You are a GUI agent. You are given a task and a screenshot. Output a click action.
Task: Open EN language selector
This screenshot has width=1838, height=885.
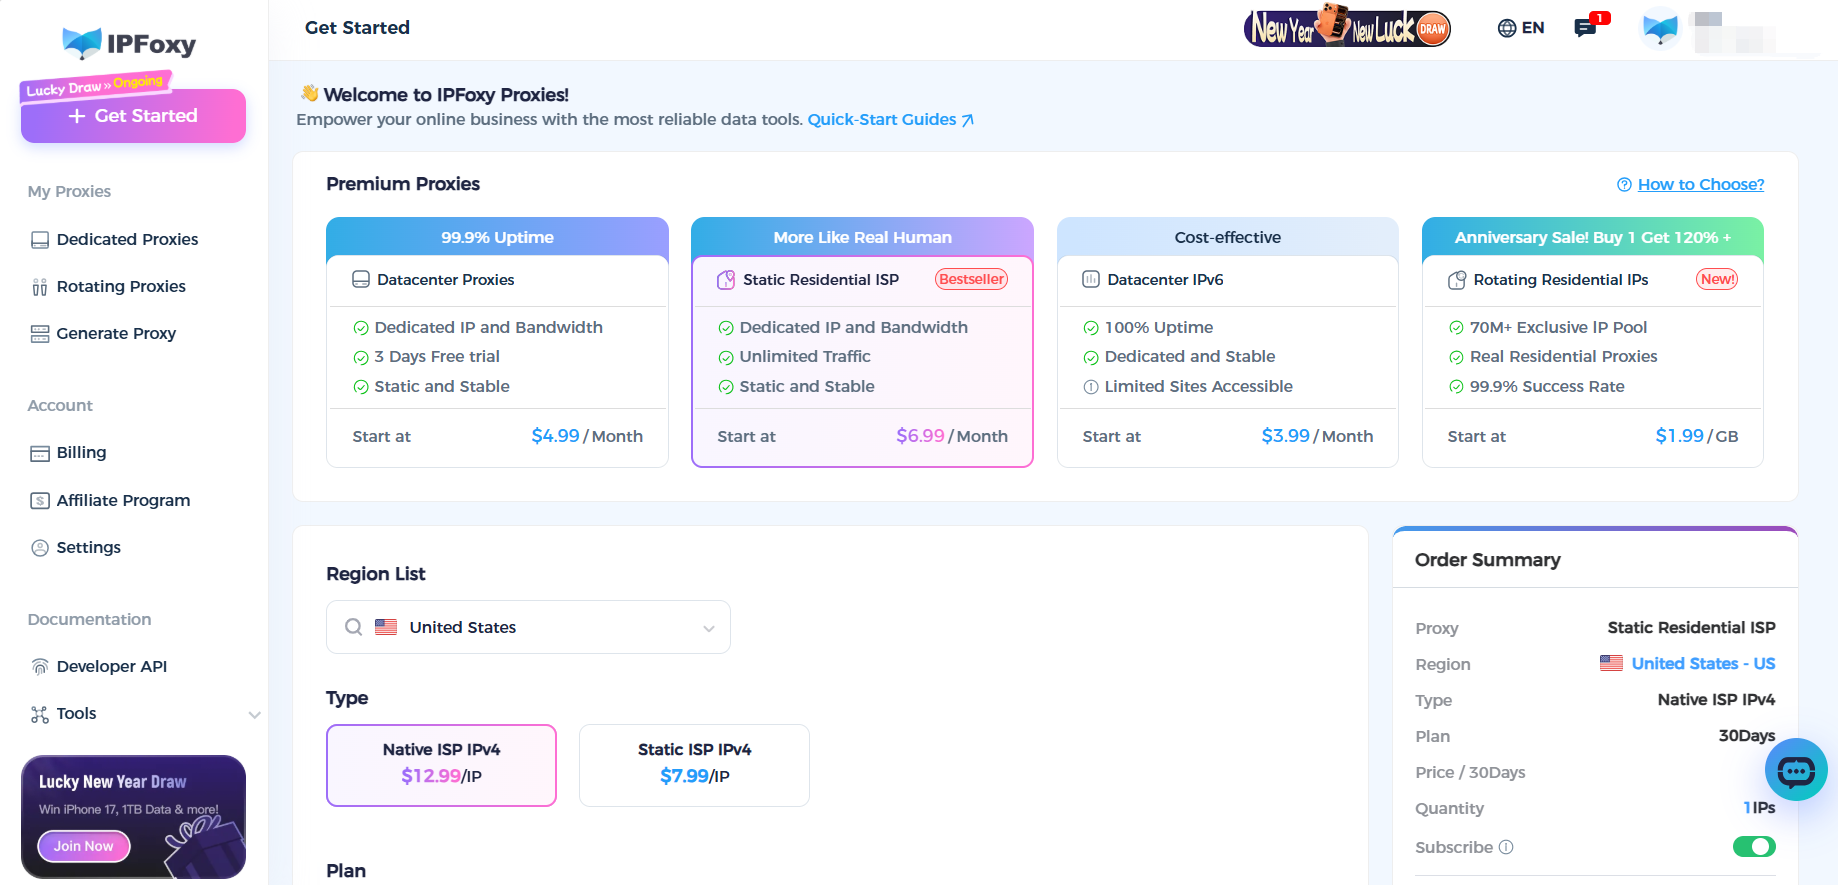(1532, 28)
